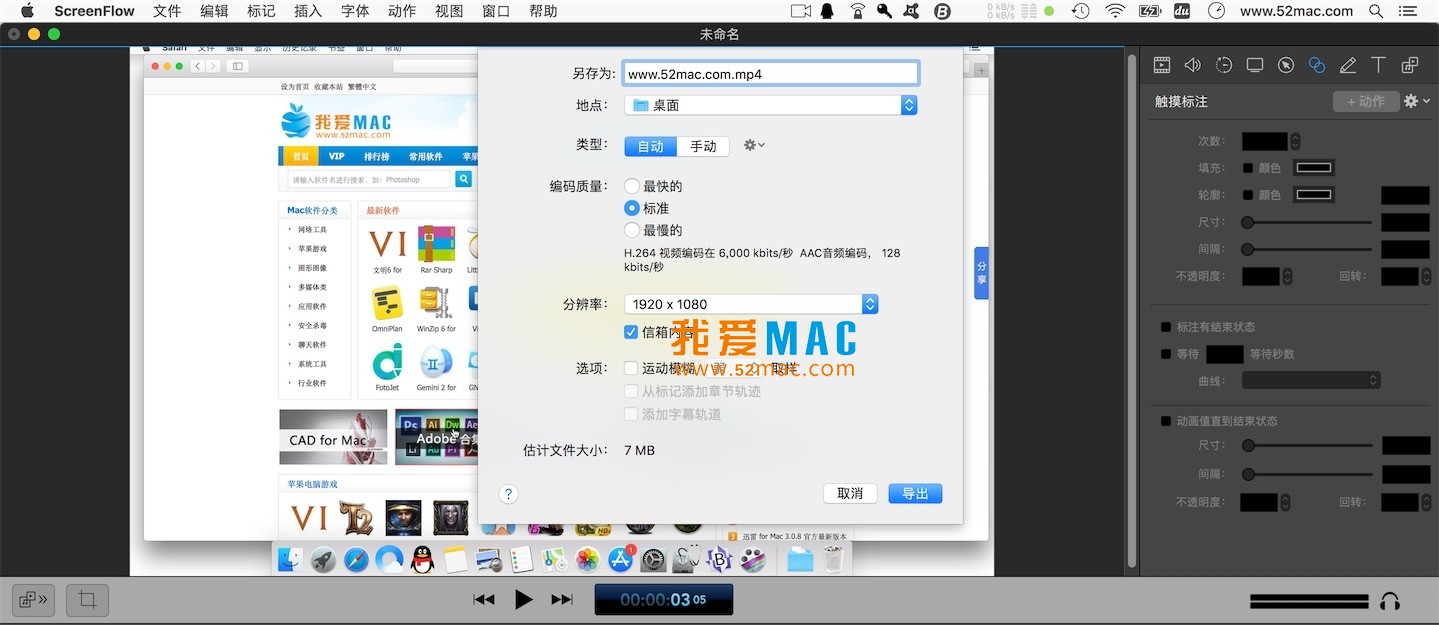The width and height of the screenshot is (1439, 625).
Task: Click the 00:00:03 timecode display
Action: pos(664,600)
